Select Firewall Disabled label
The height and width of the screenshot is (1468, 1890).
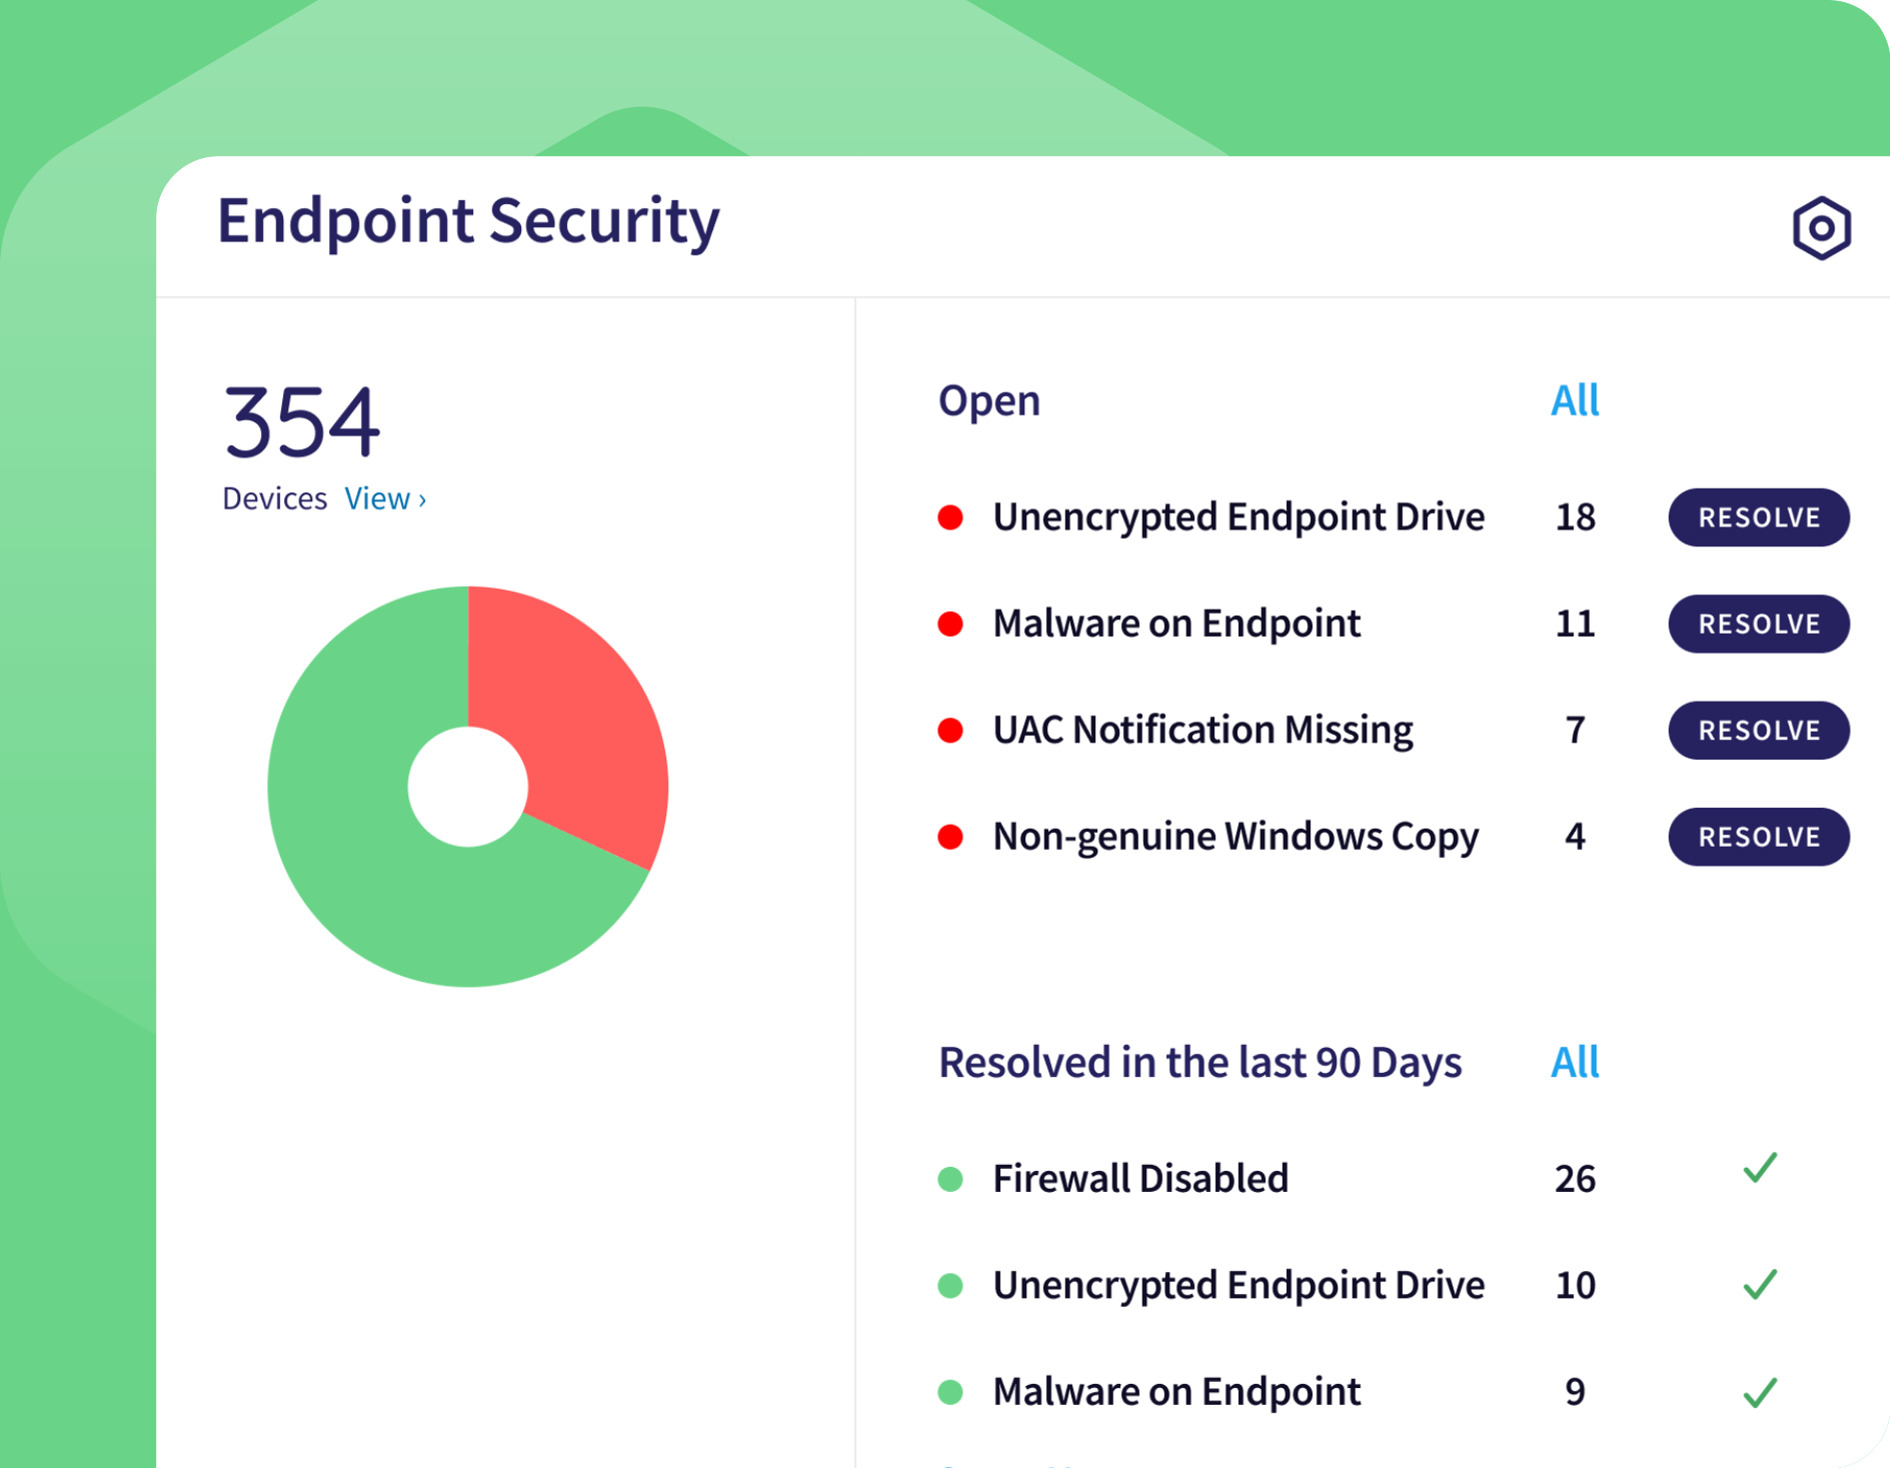pos(1140,1179)
